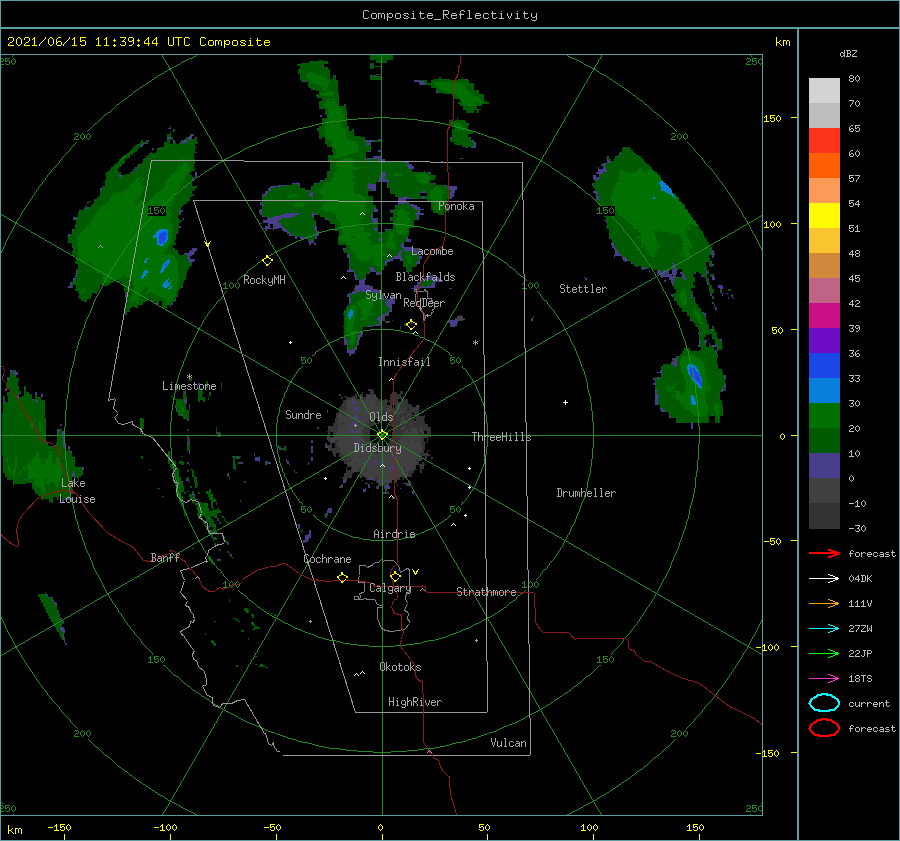Click the Sundre label on map
900x841 pixels.
303,415
